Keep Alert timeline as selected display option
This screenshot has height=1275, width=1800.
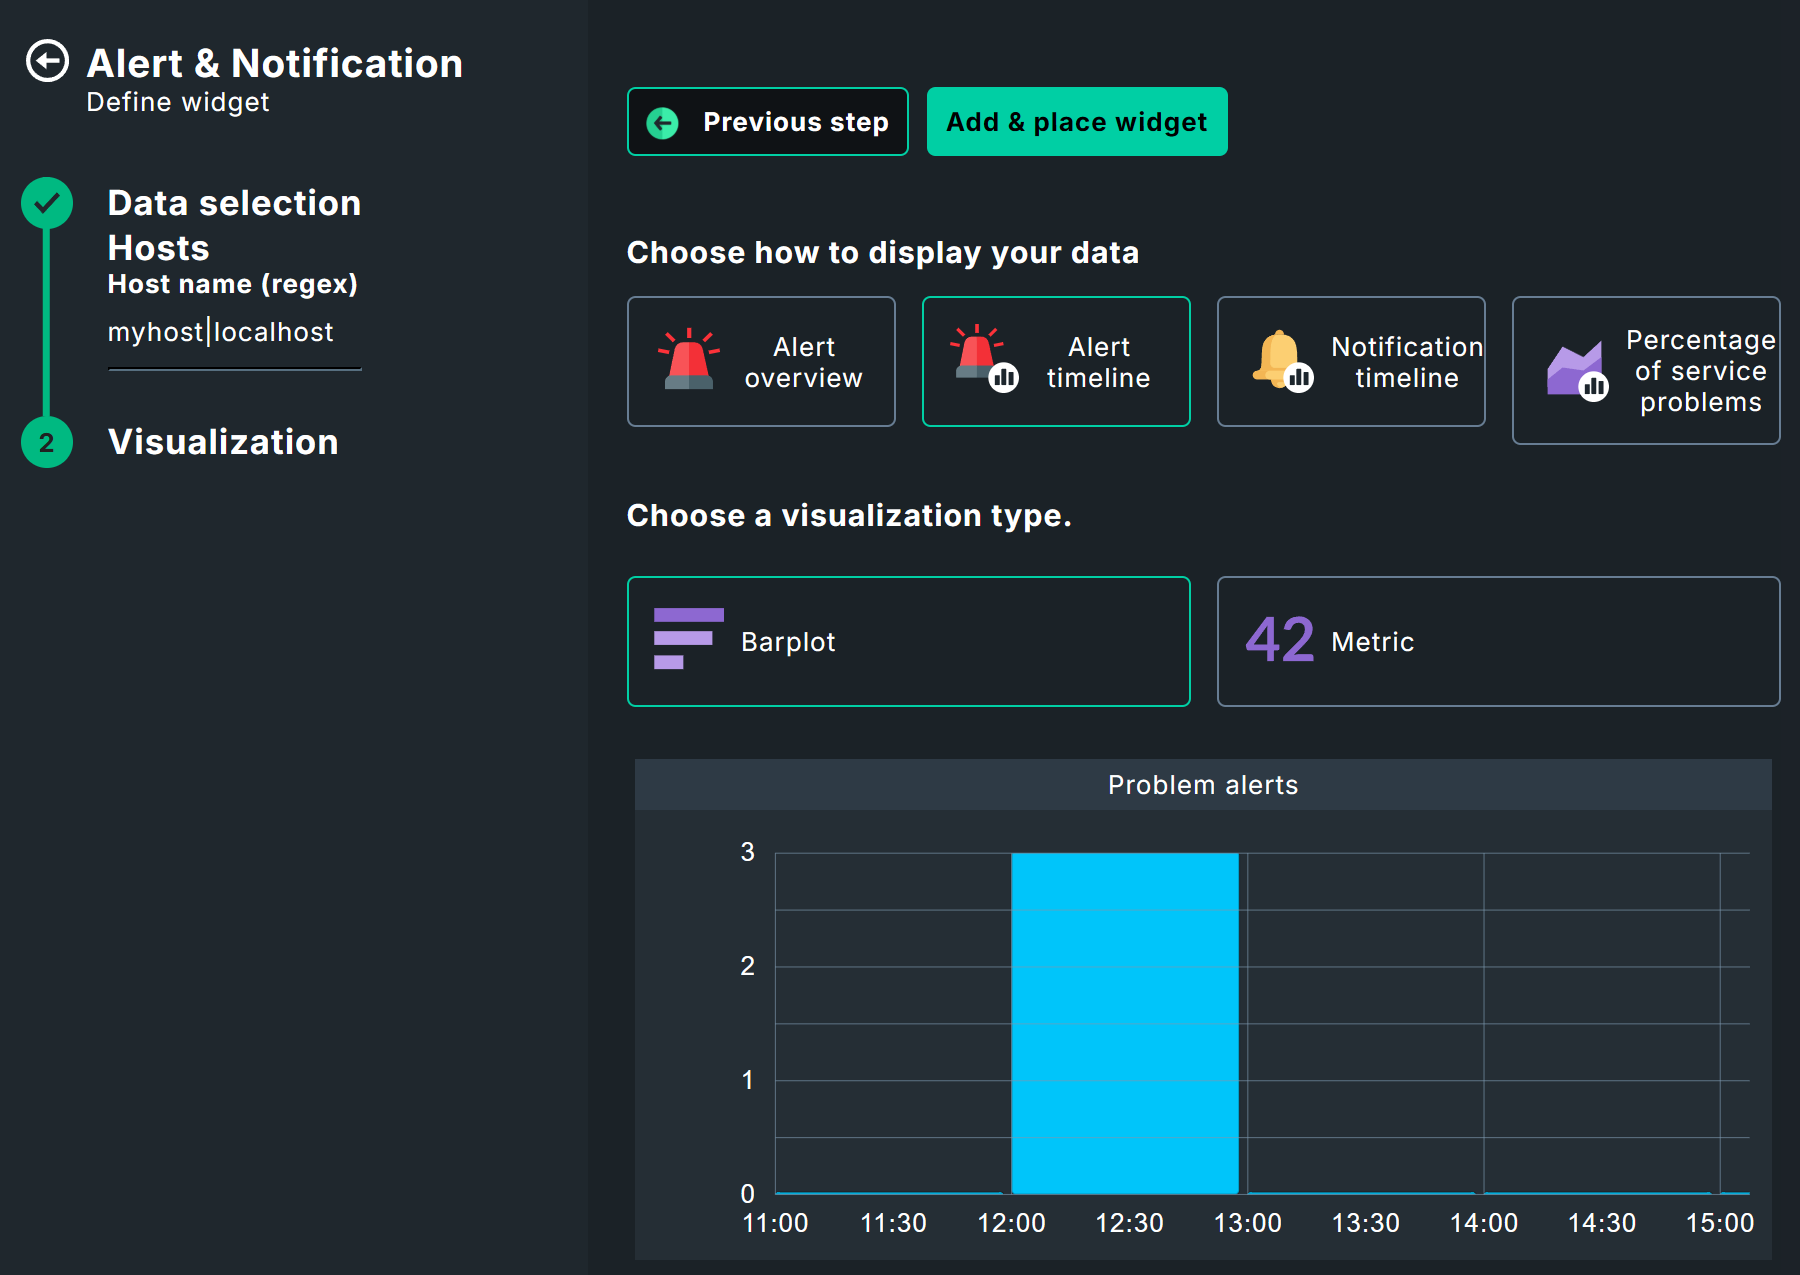1056,361
